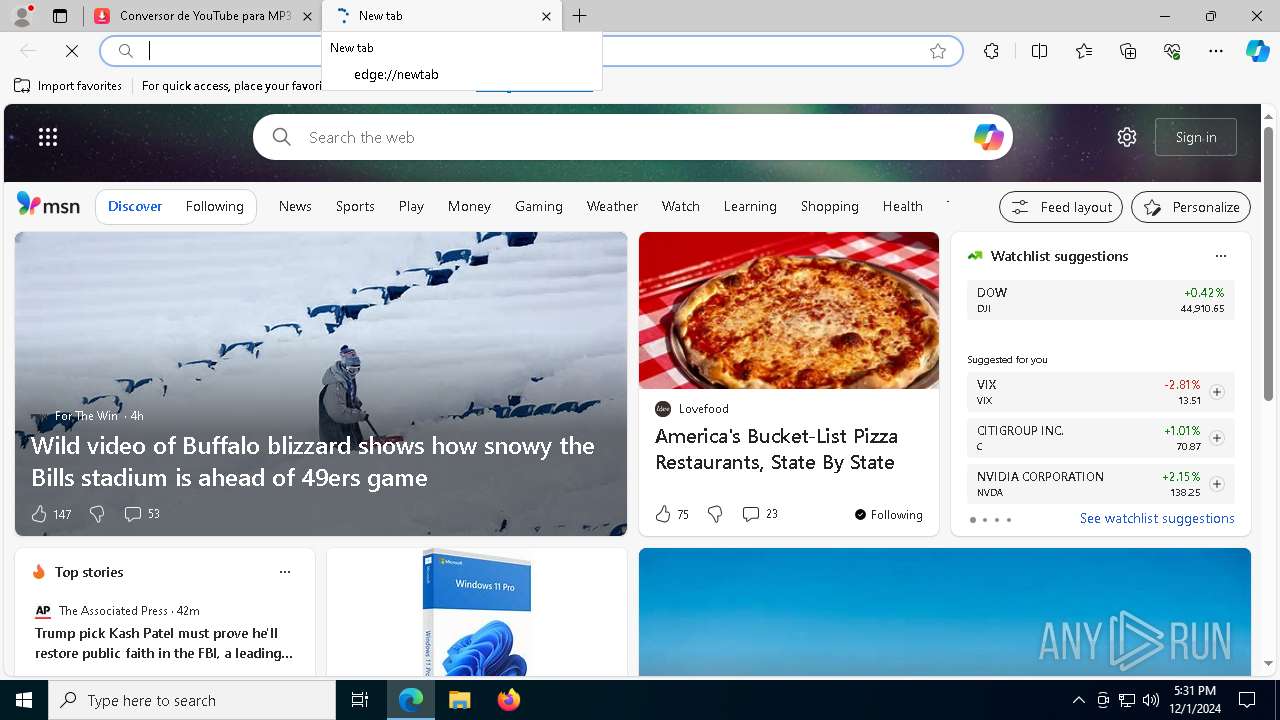
Task: Close the New tab tab
Action: (546, 16)
